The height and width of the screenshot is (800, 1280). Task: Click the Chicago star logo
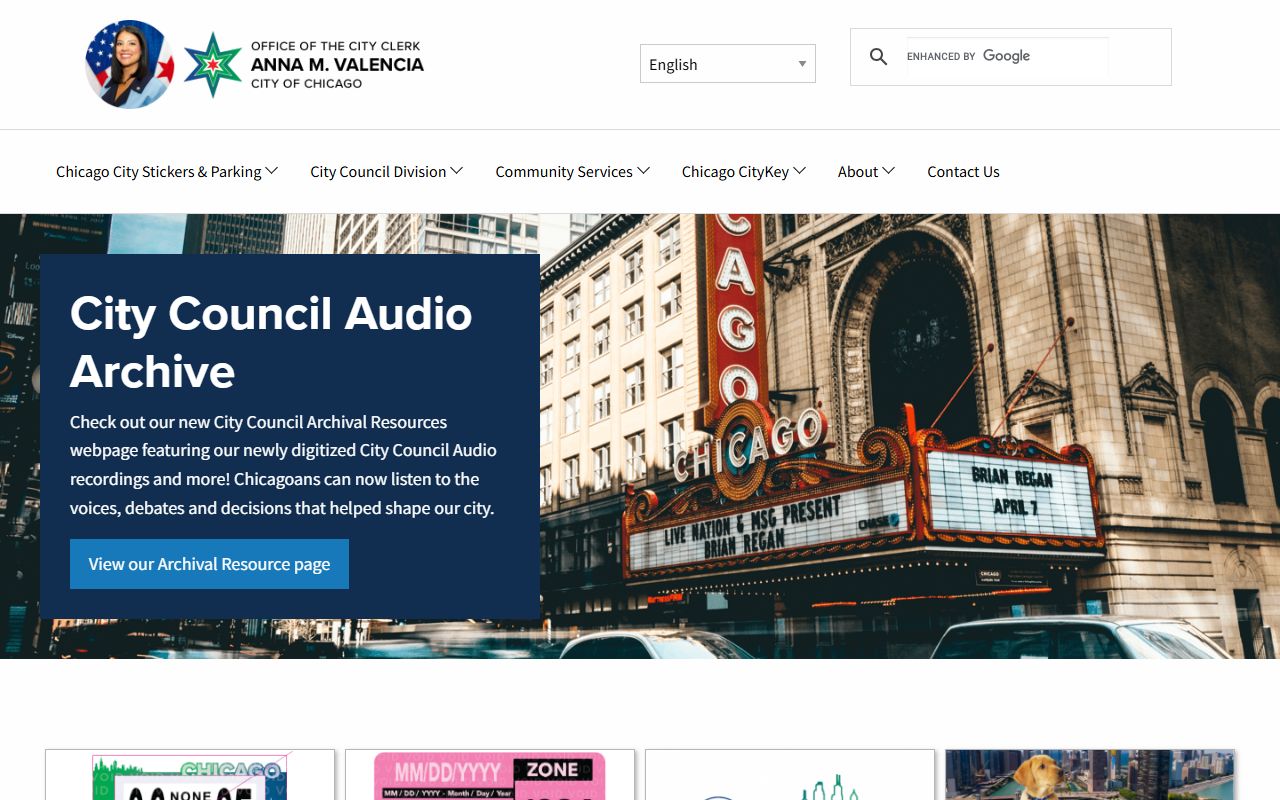coord(213,65)
